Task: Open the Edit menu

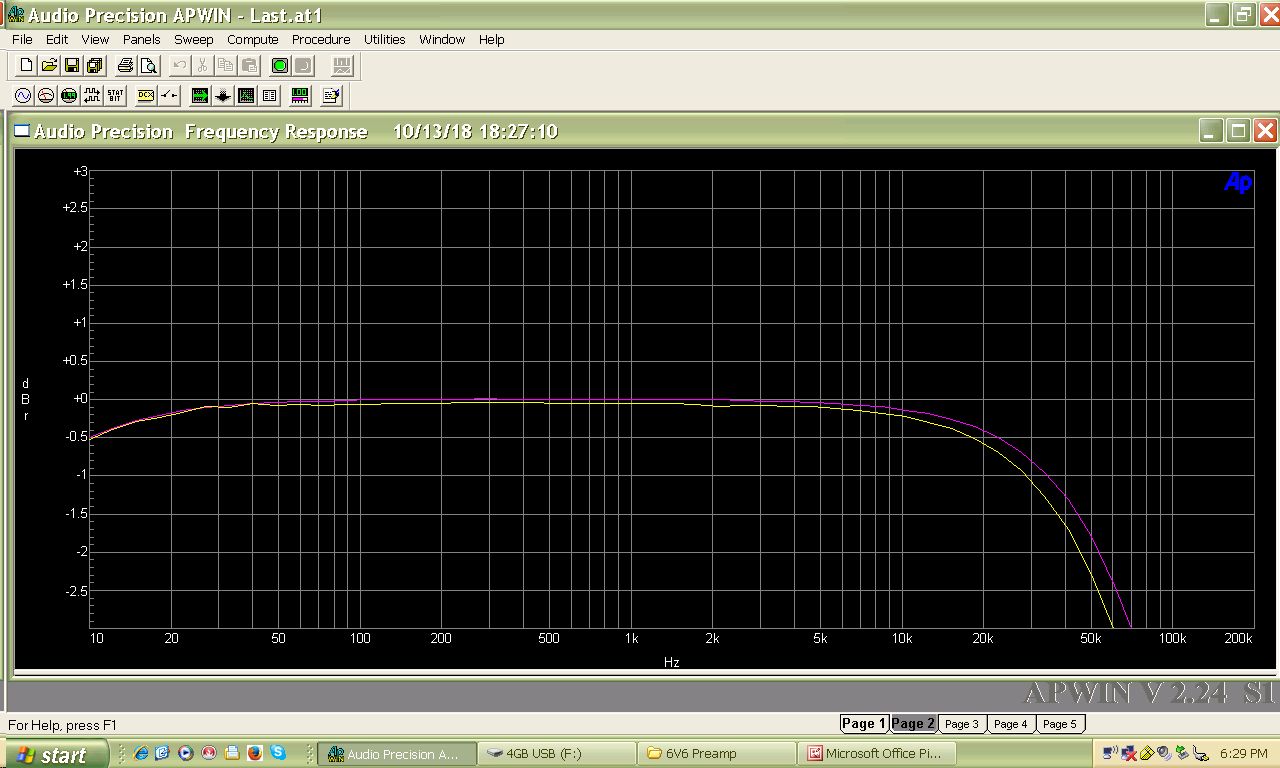Action: click(57, 40)
